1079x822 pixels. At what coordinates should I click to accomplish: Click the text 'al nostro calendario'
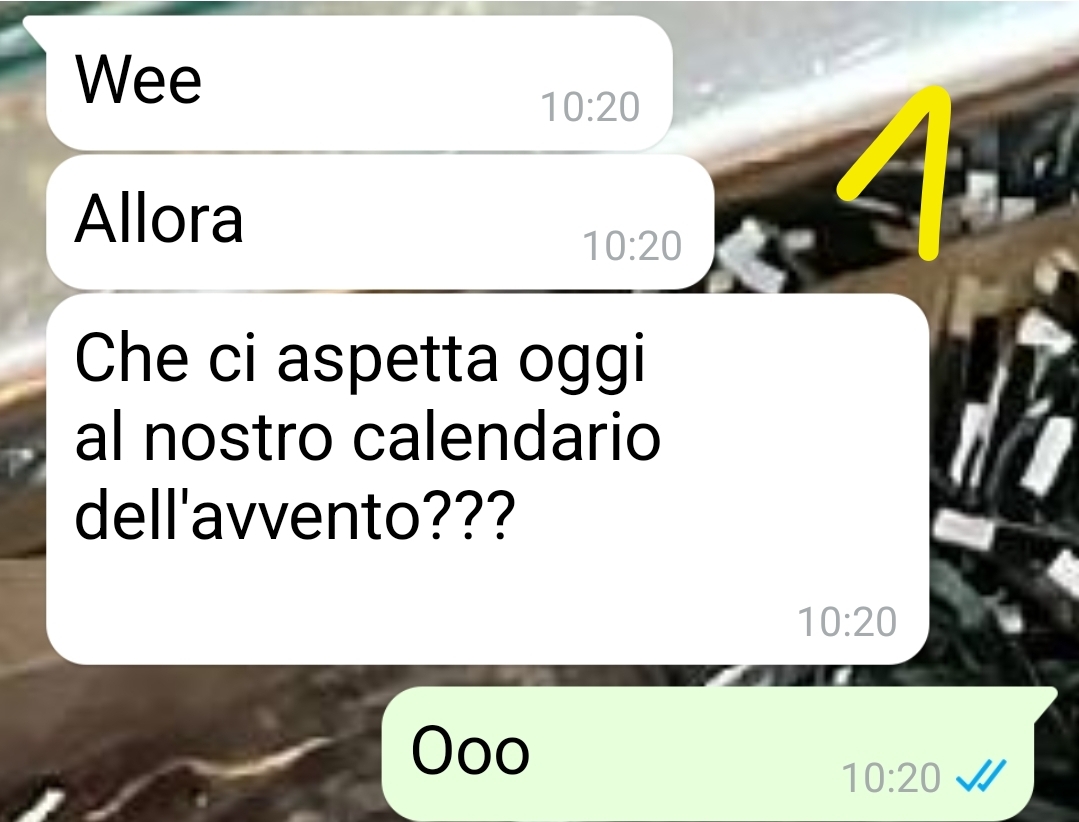pos(367,437)
